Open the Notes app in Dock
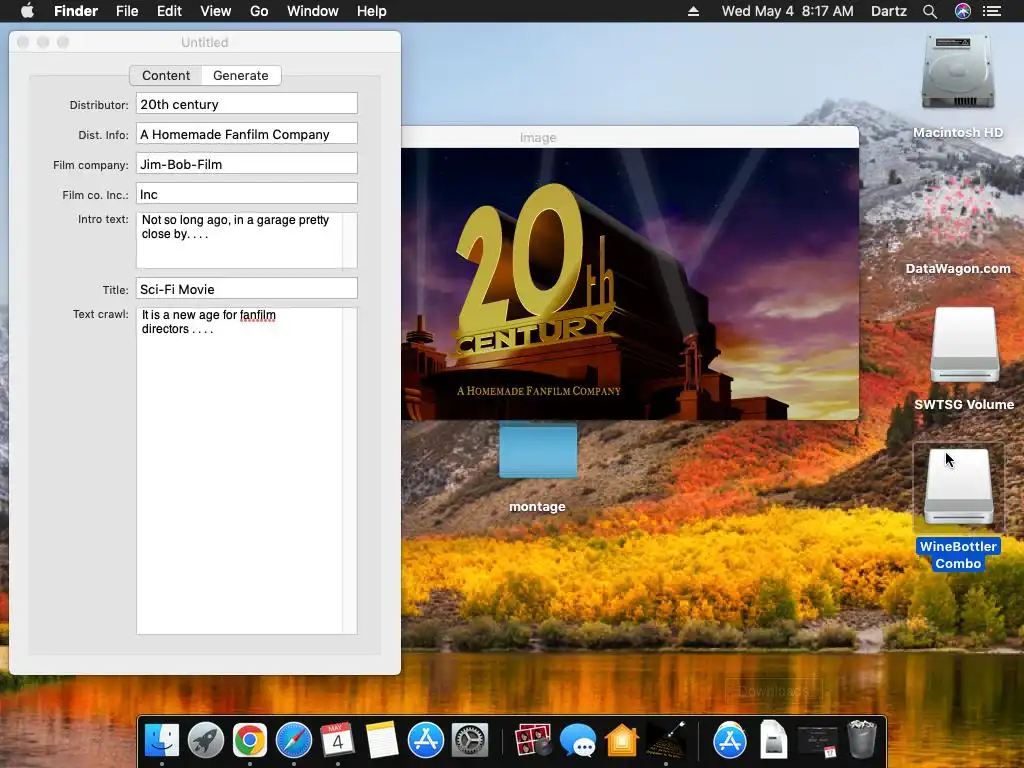 [x=382, y=741]
